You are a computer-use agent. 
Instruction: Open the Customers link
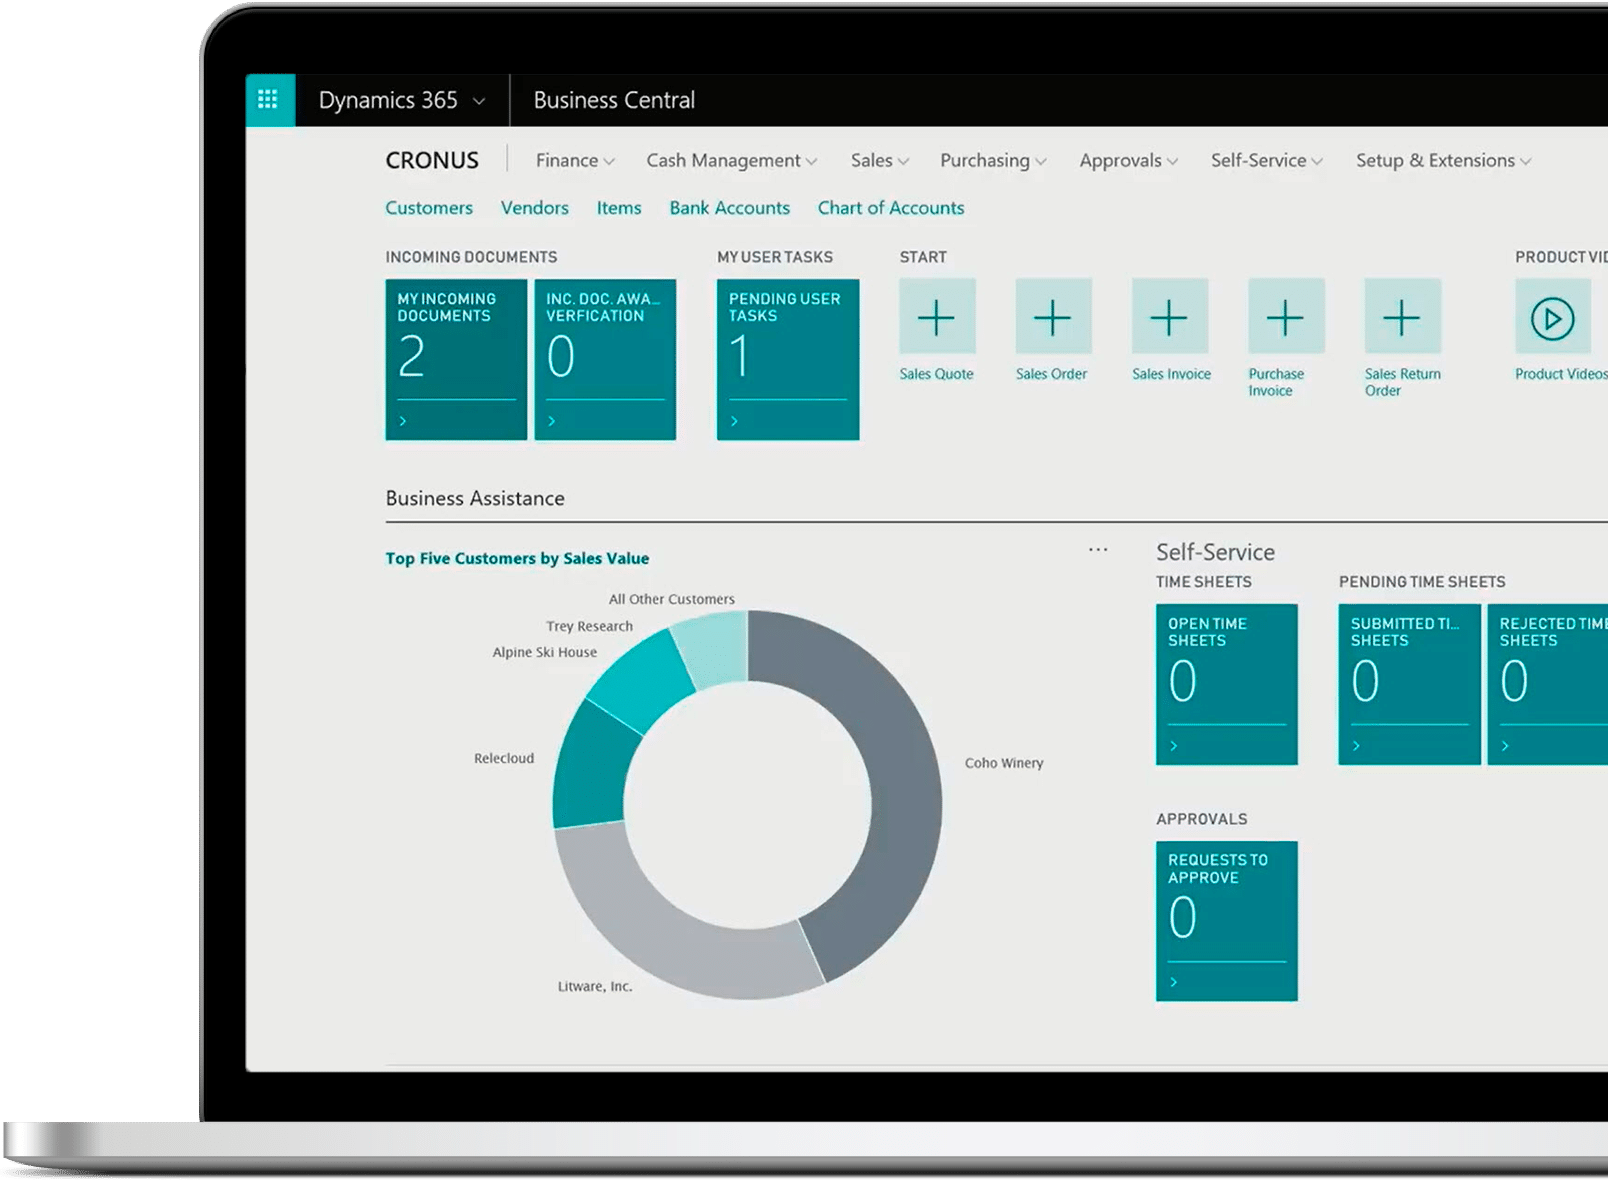point(429,208)
